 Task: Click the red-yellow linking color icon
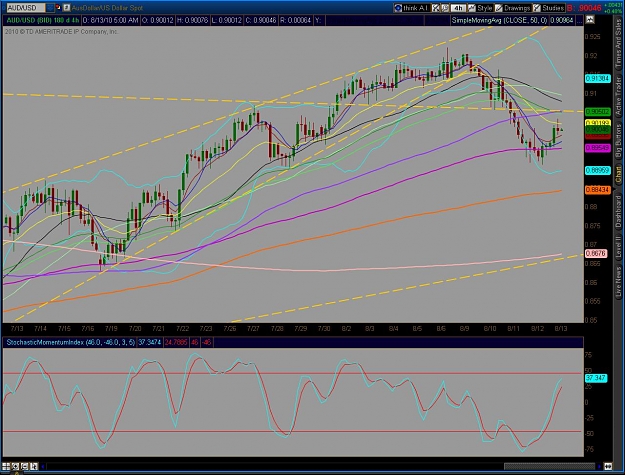[x=58, y=8]
